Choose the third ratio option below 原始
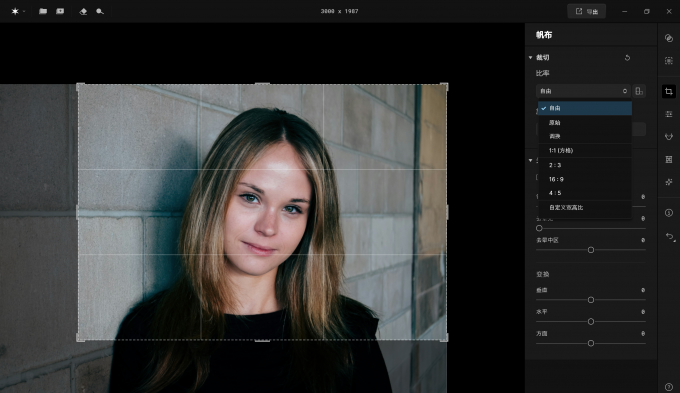Viewport: 680px width, 393px height. pyautogui.click(x=585, y=136)
